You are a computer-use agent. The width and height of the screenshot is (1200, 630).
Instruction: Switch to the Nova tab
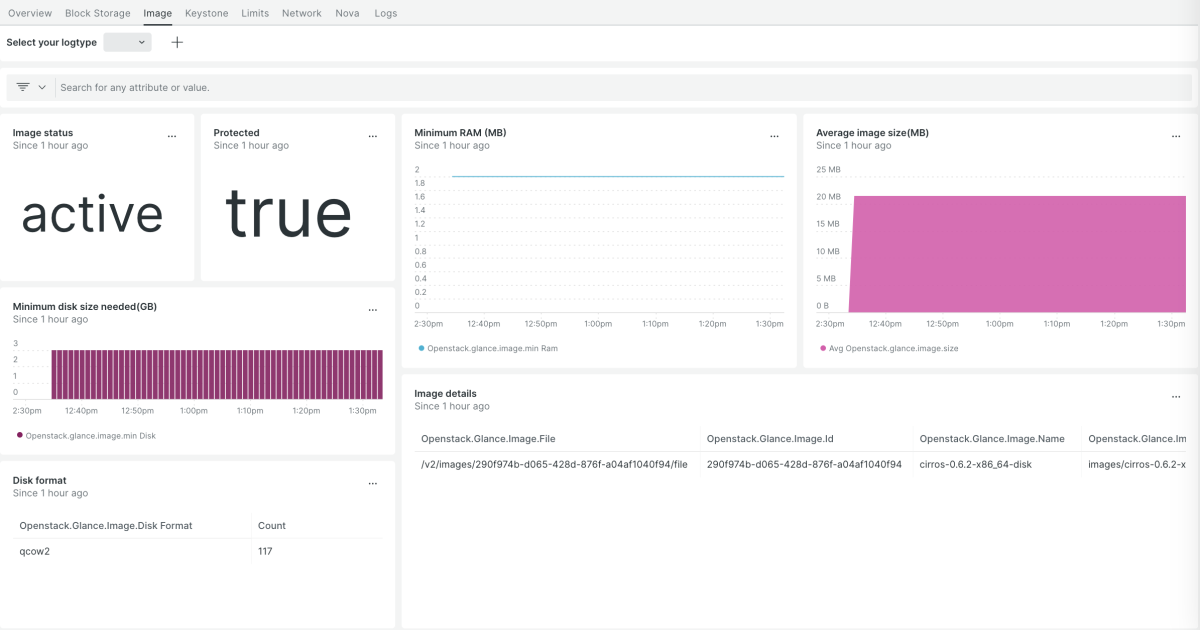coord(347,13)
